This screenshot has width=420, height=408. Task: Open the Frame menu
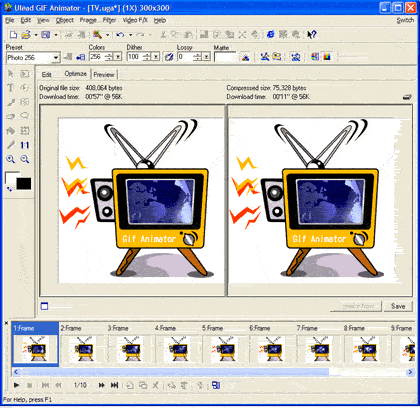click(88, 20)
